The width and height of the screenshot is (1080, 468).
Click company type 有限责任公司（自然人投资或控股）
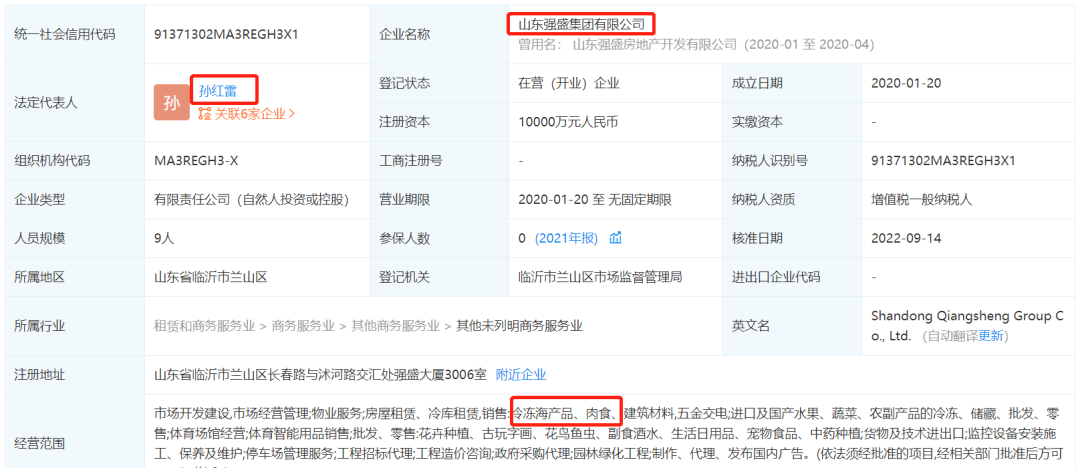[x=251, y=200]
